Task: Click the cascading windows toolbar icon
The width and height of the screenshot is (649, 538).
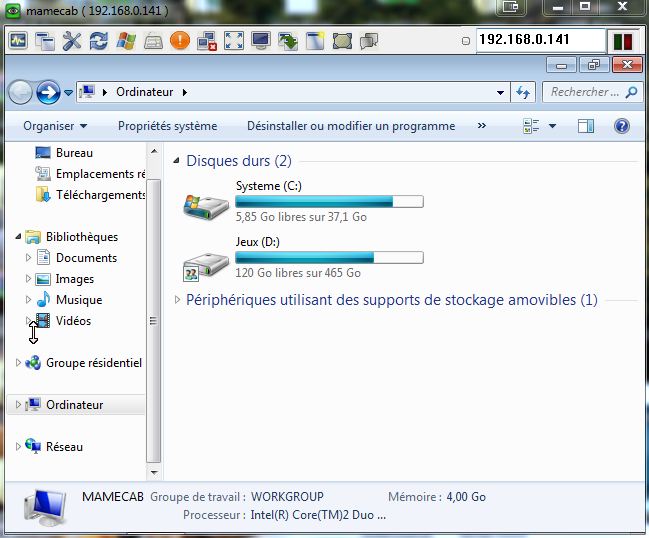Action: click(x=45, y=41)
